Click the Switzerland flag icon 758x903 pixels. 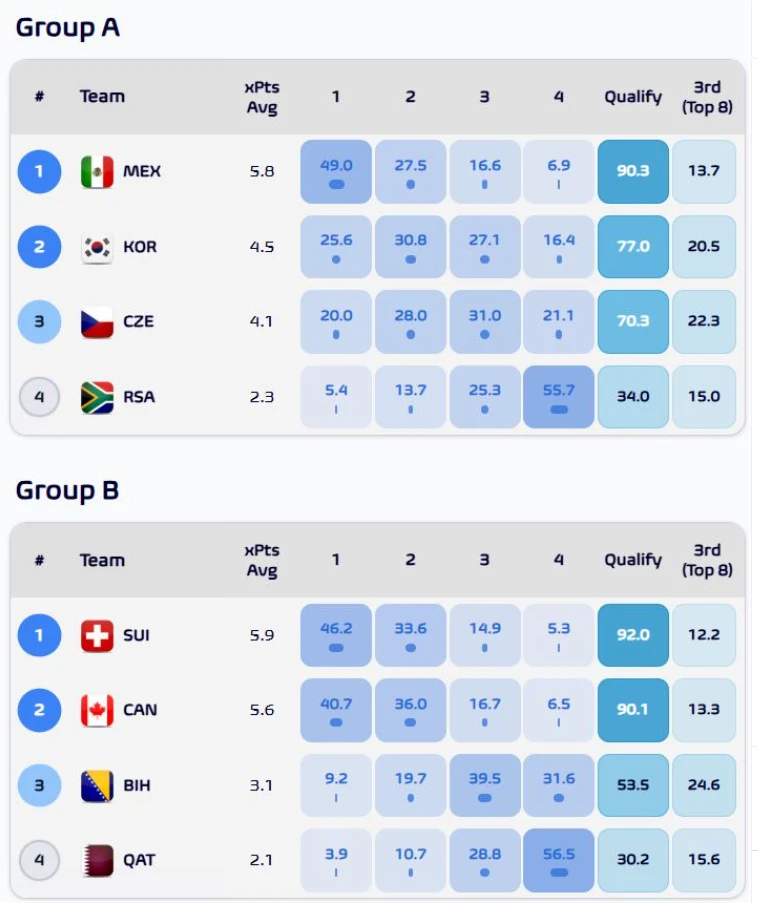click(x=97, y=635)
